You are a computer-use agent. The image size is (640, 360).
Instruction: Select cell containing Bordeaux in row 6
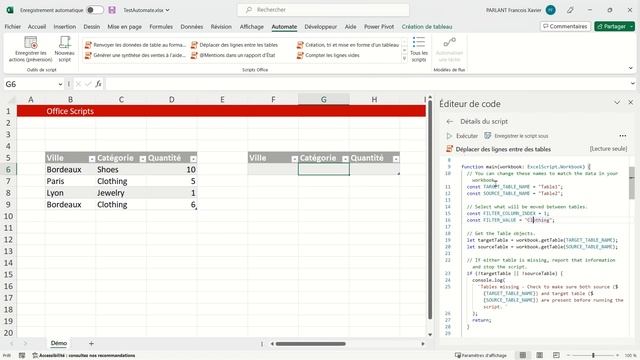coord(70,169)
